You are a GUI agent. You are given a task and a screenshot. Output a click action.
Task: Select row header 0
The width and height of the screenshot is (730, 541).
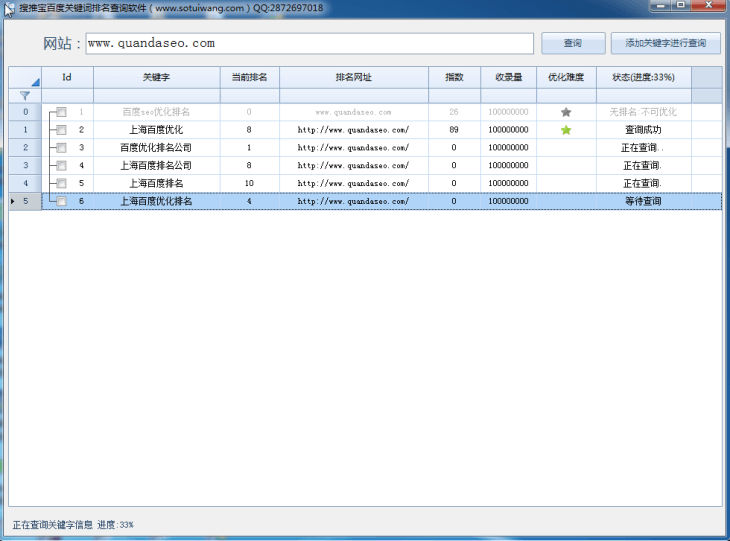25,112
